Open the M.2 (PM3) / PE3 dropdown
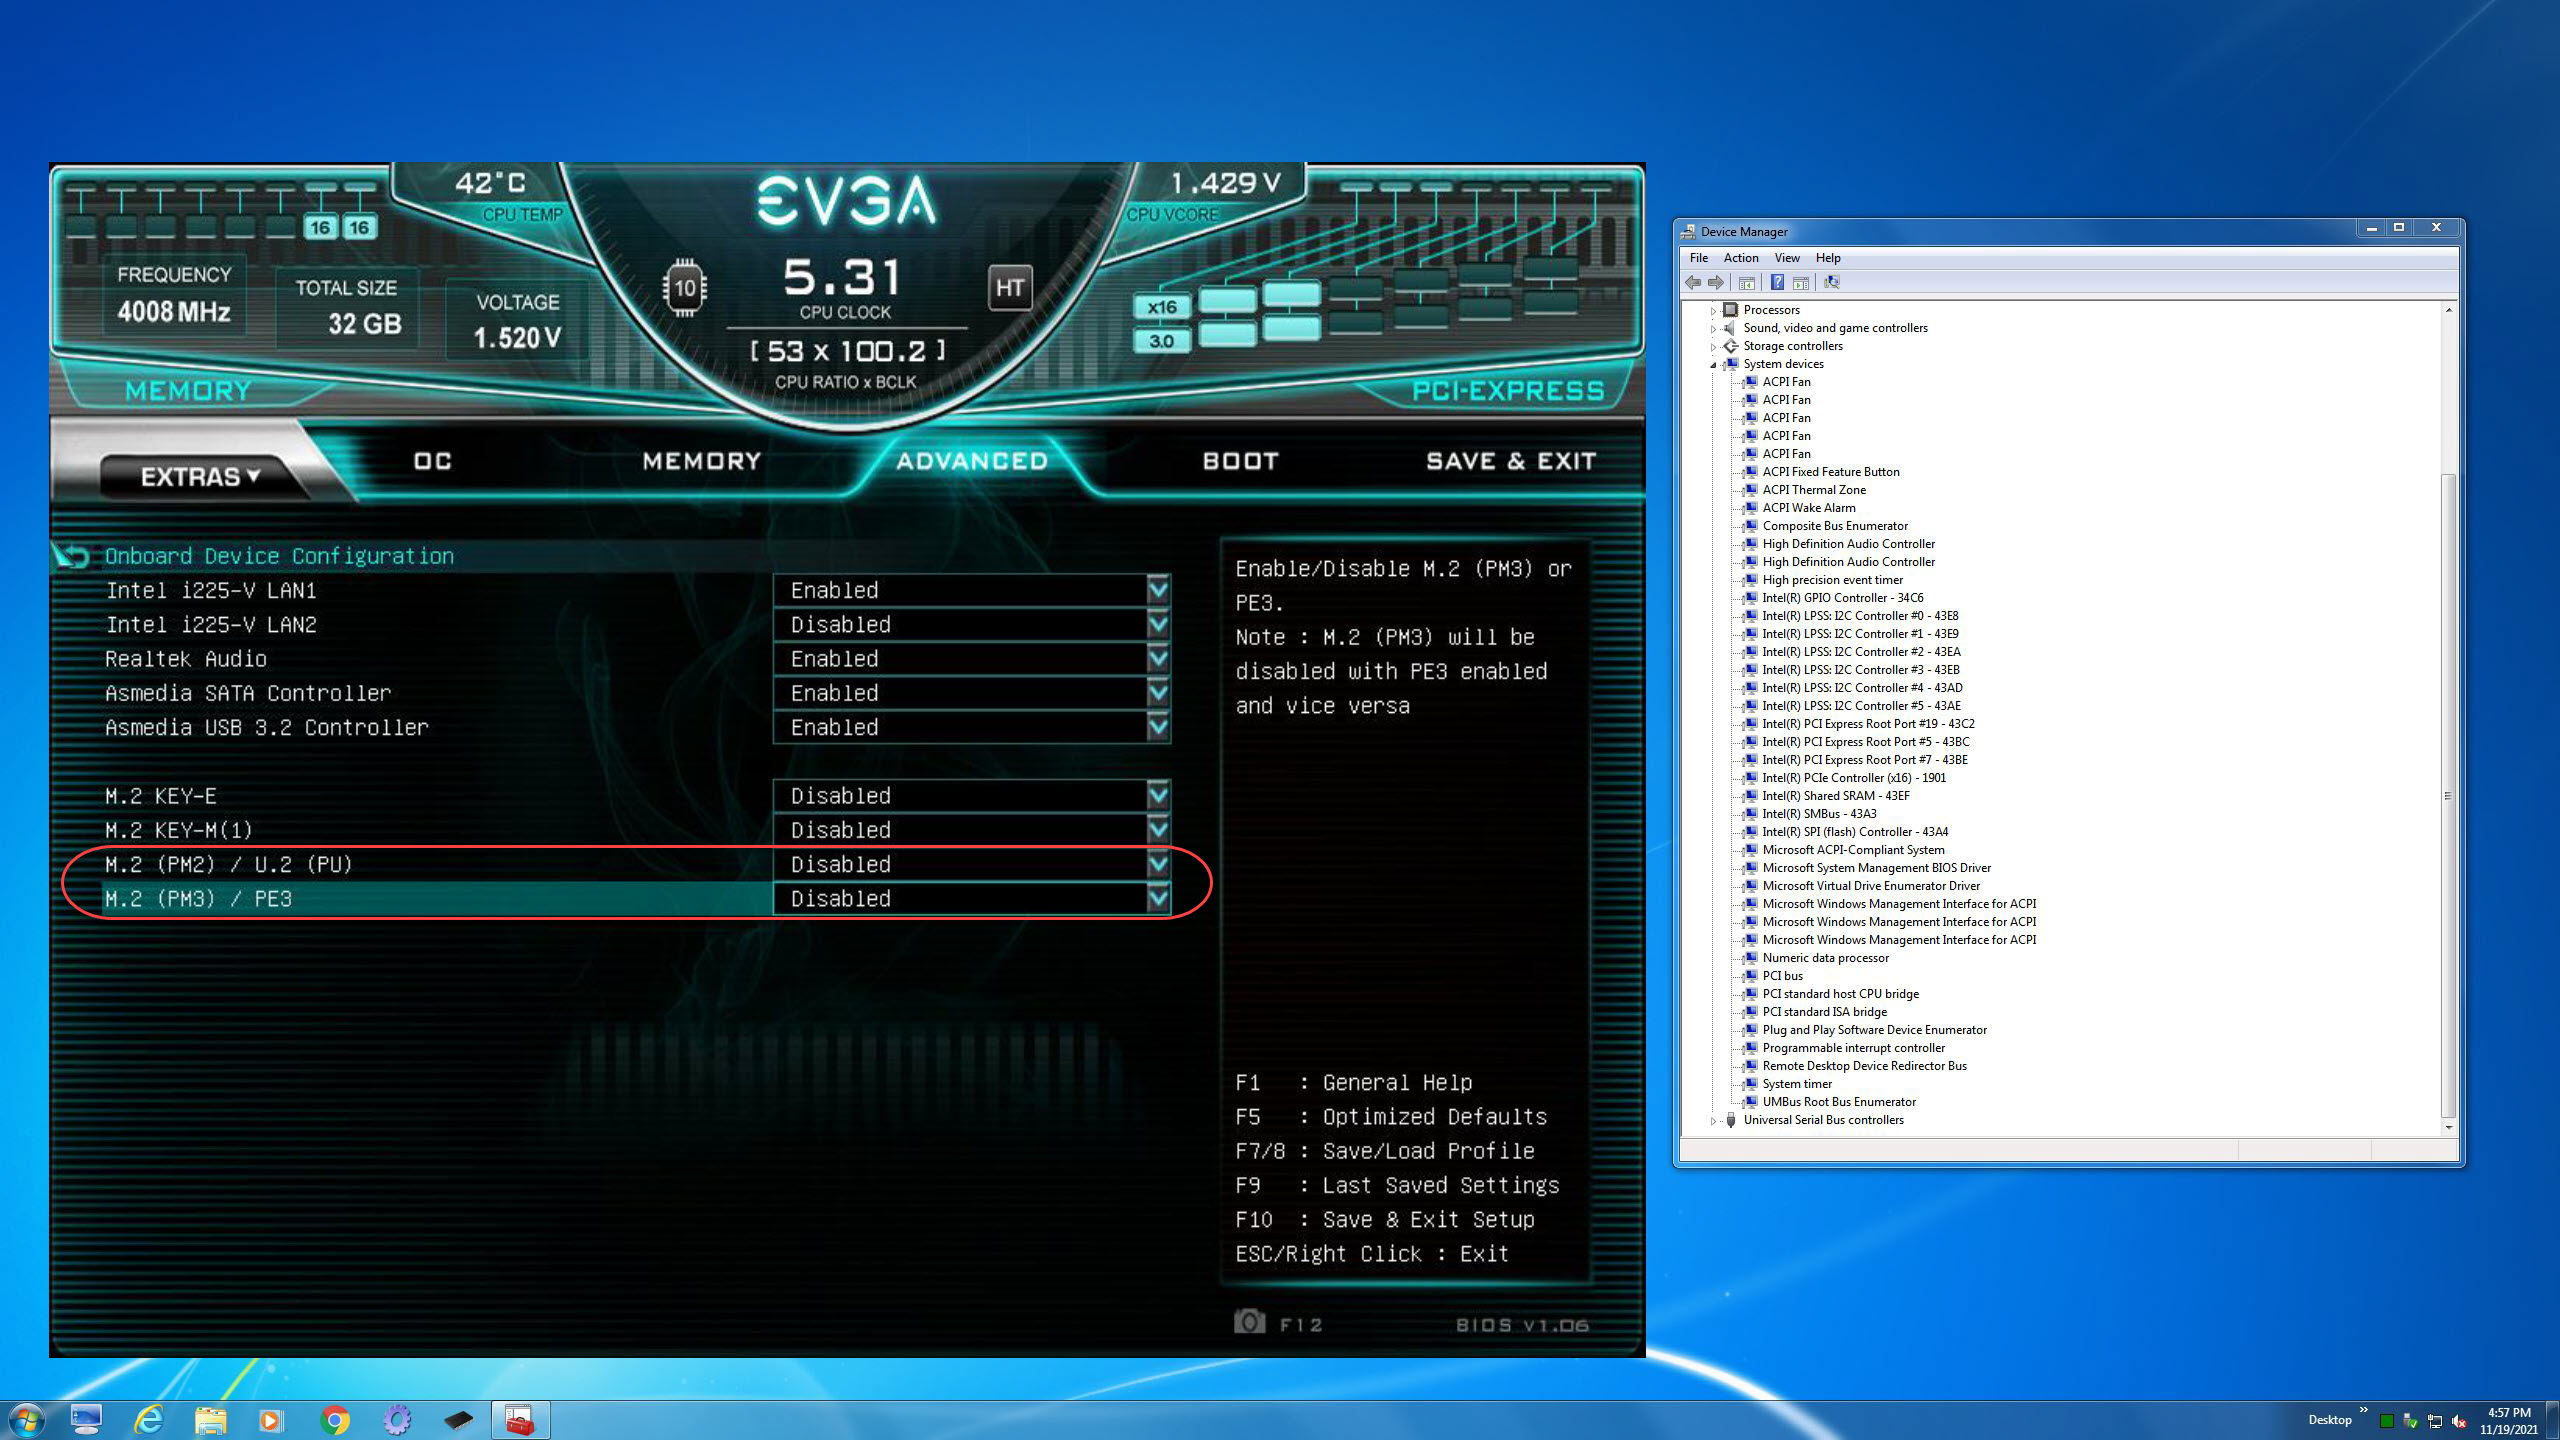Image resolution: width=2560 pixels, height=1440 pixels. [1158, 898]
